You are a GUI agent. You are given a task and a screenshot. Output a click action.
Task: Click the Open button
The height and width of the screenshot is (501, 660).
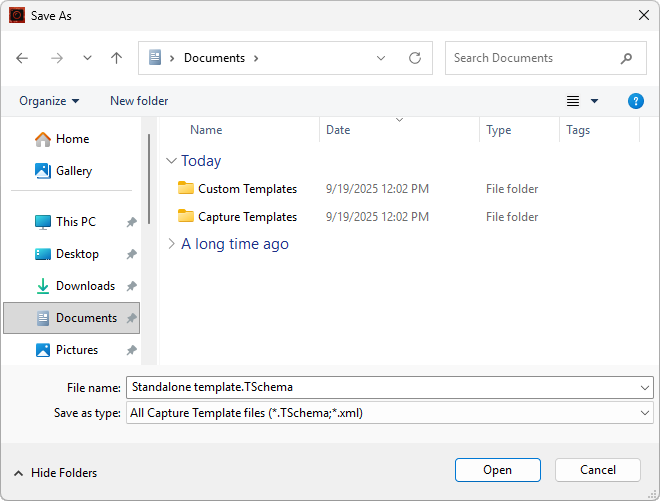pyautogui.click(x=497, y=470)
